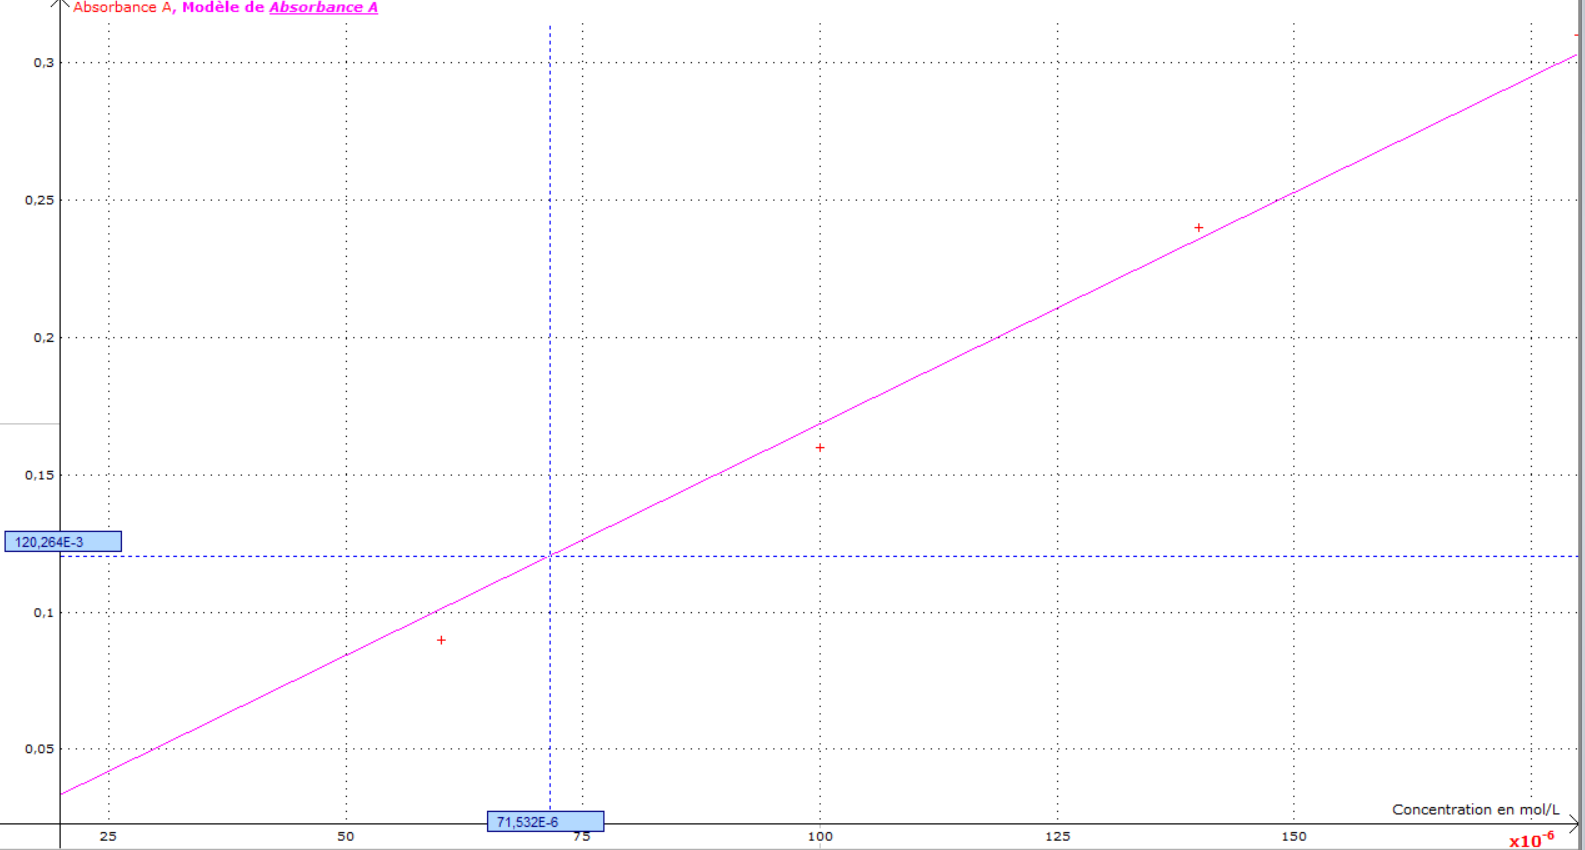Click the red x10⁻⁶ scale factor label
This screenshot has width=1585, height=850.
[1532, 840]
